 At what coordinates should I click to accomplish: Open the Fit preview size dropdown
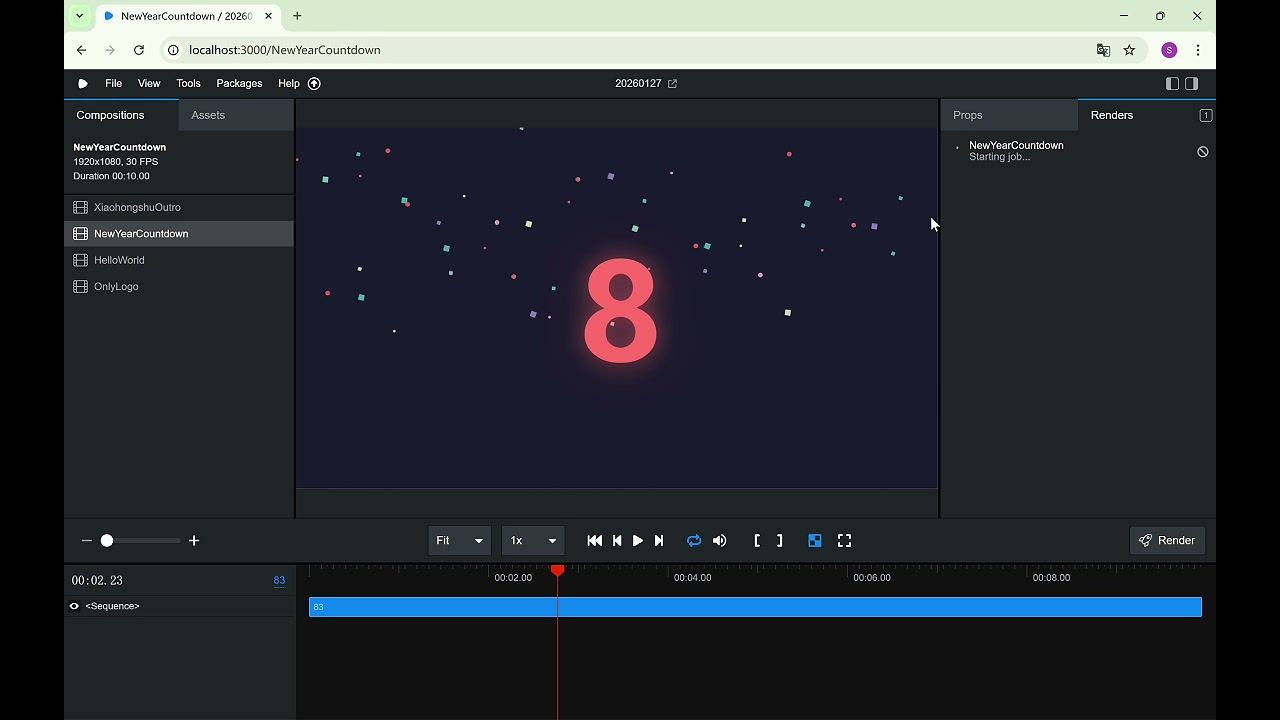click(x=459, y=541)
